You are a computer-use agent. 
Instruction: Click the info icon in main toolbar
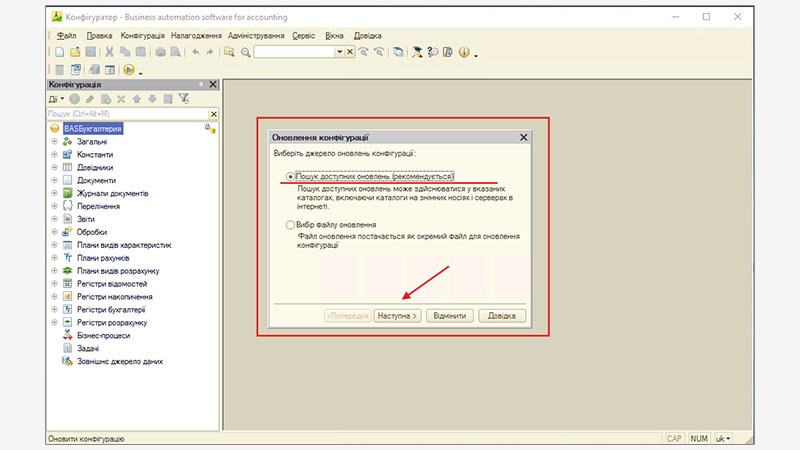[x=464, y=52]
